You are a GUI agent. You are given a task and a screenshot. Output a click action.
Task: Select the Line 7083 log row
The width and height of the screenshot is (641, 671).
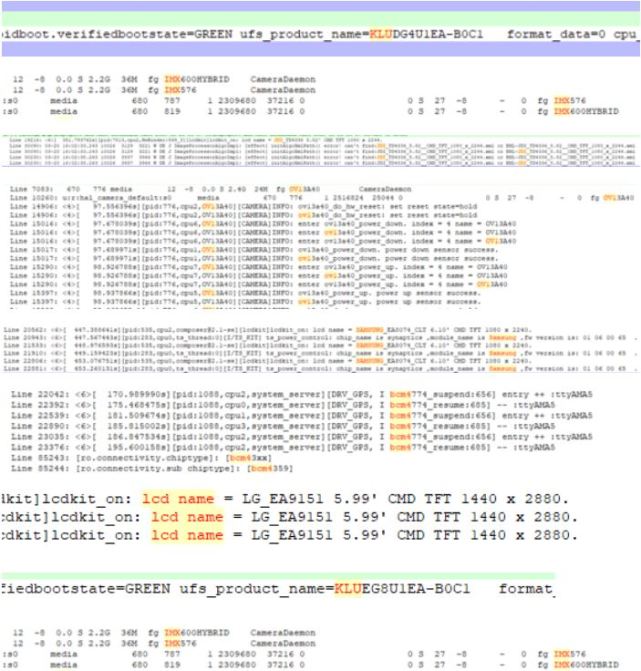pyautogui.click(x=211, y=189)
